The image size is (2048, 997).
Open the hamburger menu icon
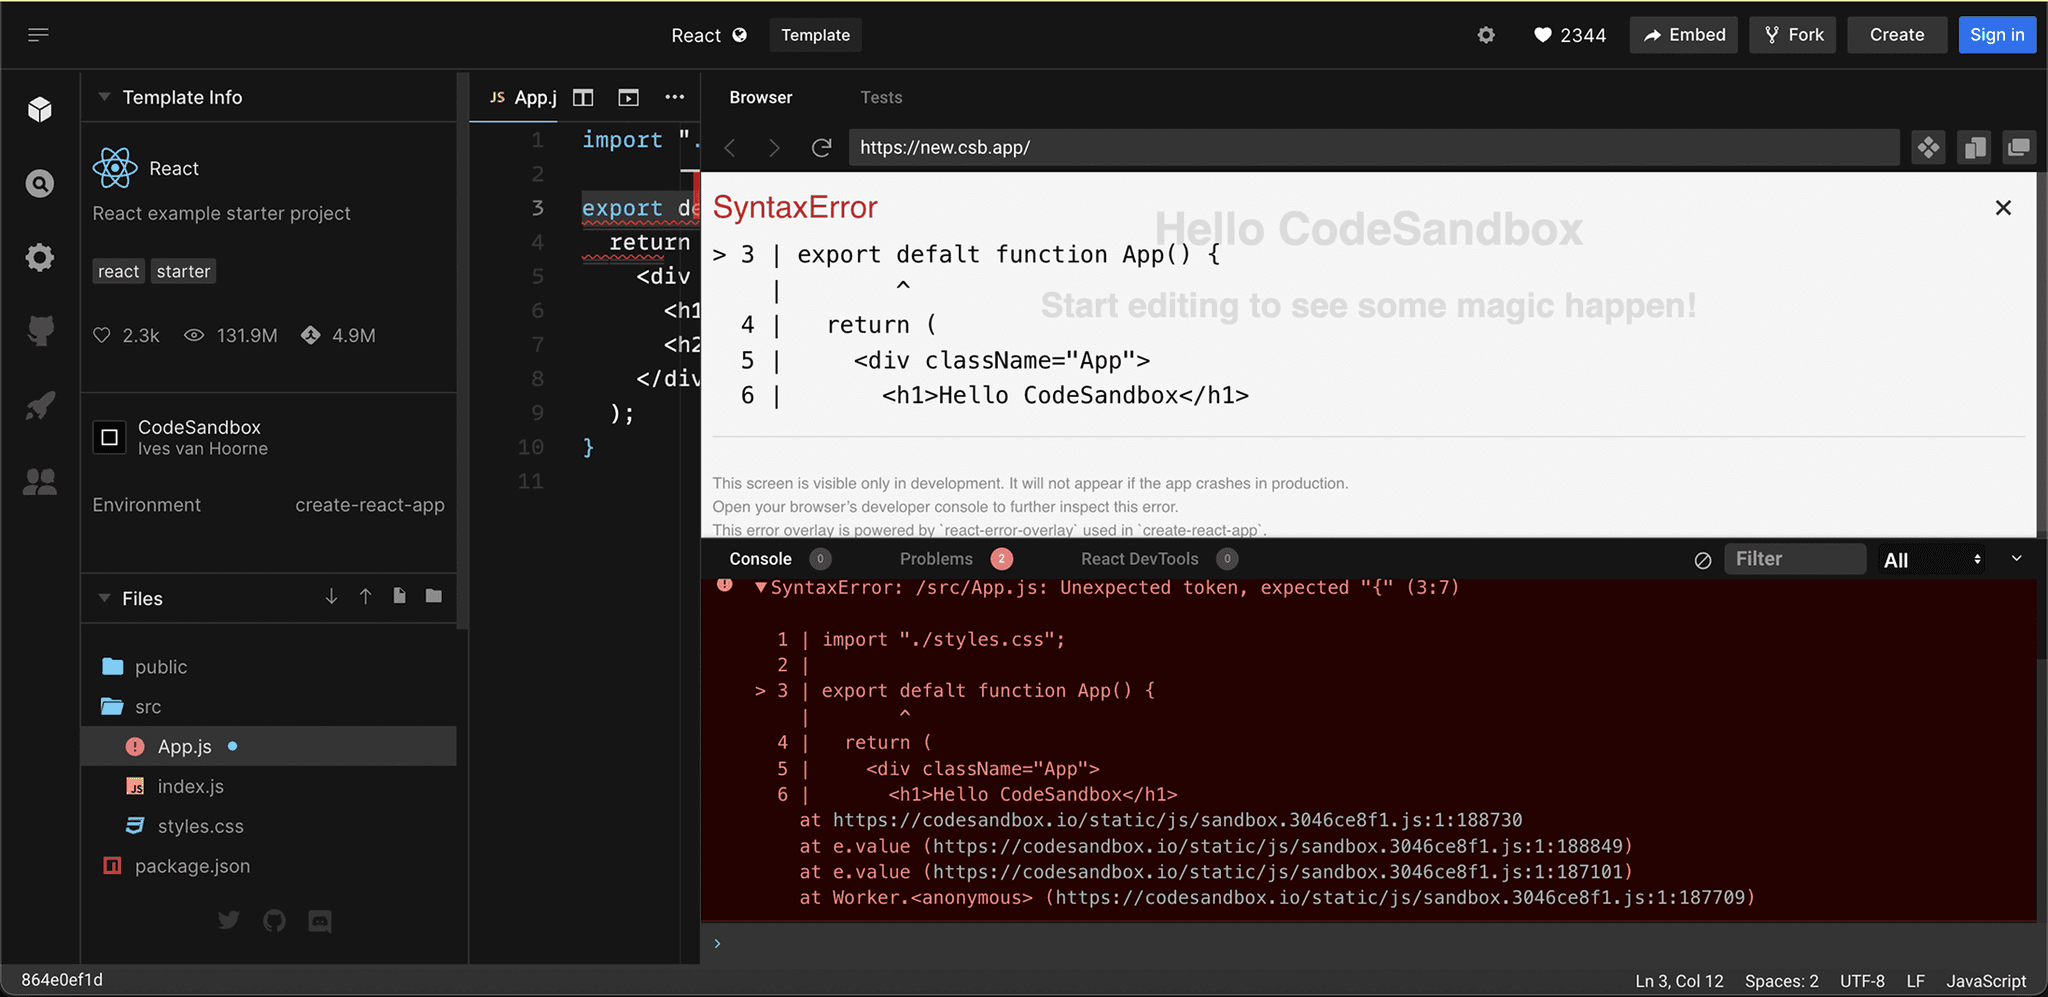(x=38, y=35)
